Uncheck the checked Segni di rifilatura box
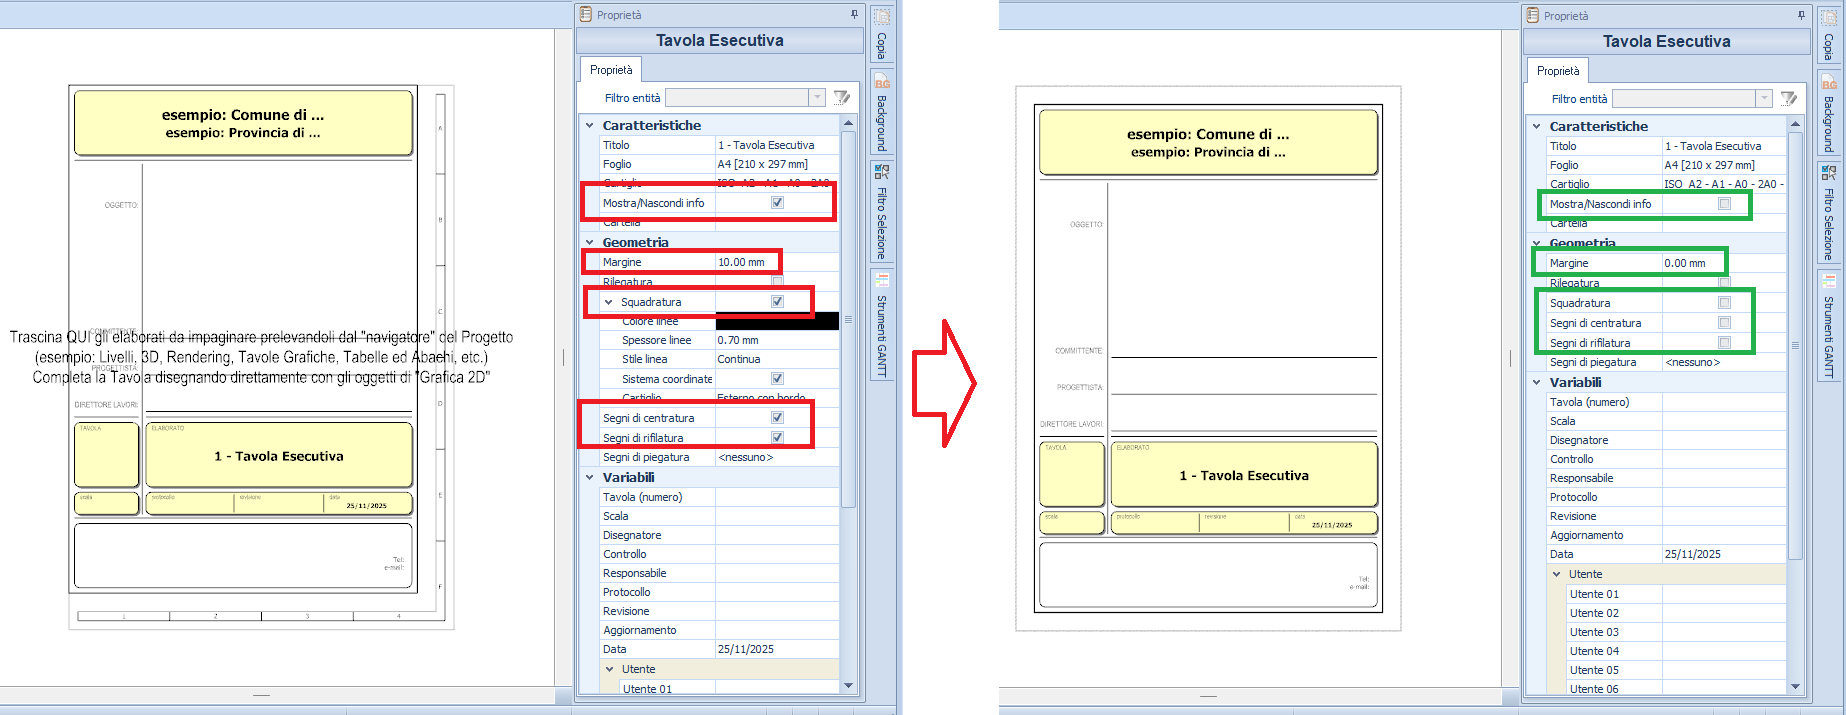 pyautogui.click(x=777, y=438)
